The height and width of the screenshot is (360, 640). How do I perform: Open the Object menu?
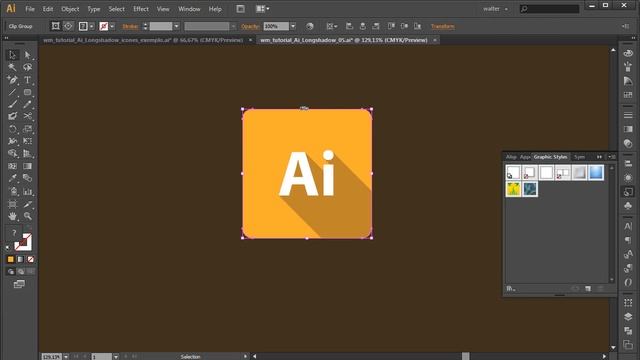click(x=70, y=9)
